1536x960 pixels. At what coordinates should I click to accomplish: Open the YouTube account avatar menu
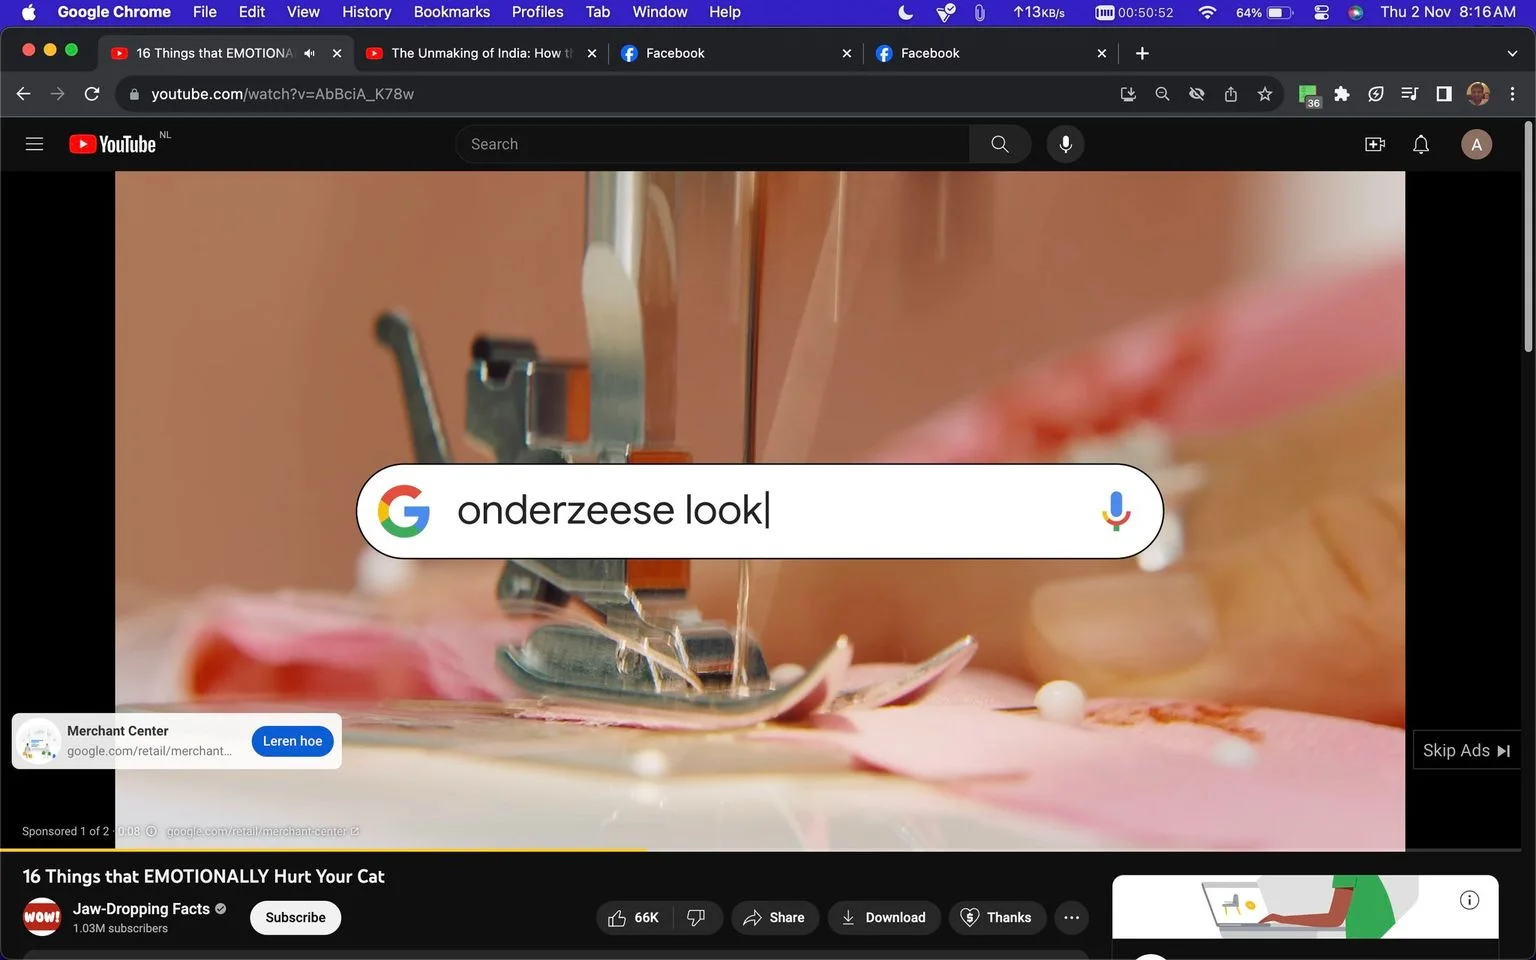click(x=1477, y=144)
